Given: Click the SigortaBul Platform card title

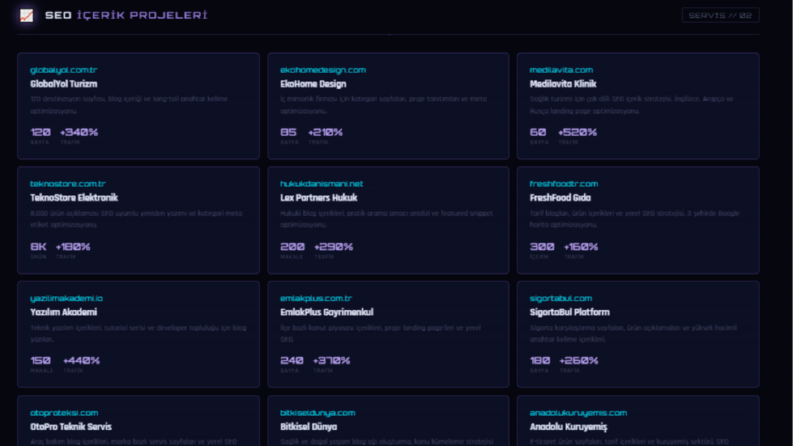Looking at the screenshot, I should point(569,313).
